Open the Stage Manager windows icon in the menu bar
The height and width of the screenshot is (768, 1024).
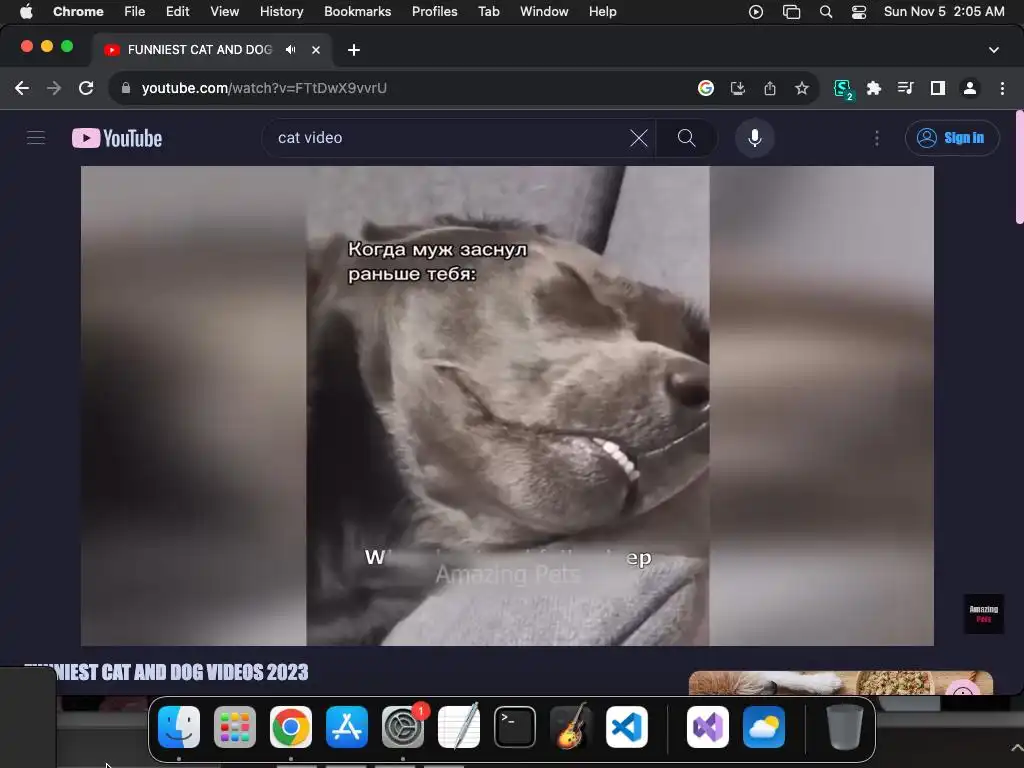pyautogui.click(x=791, y=12)
